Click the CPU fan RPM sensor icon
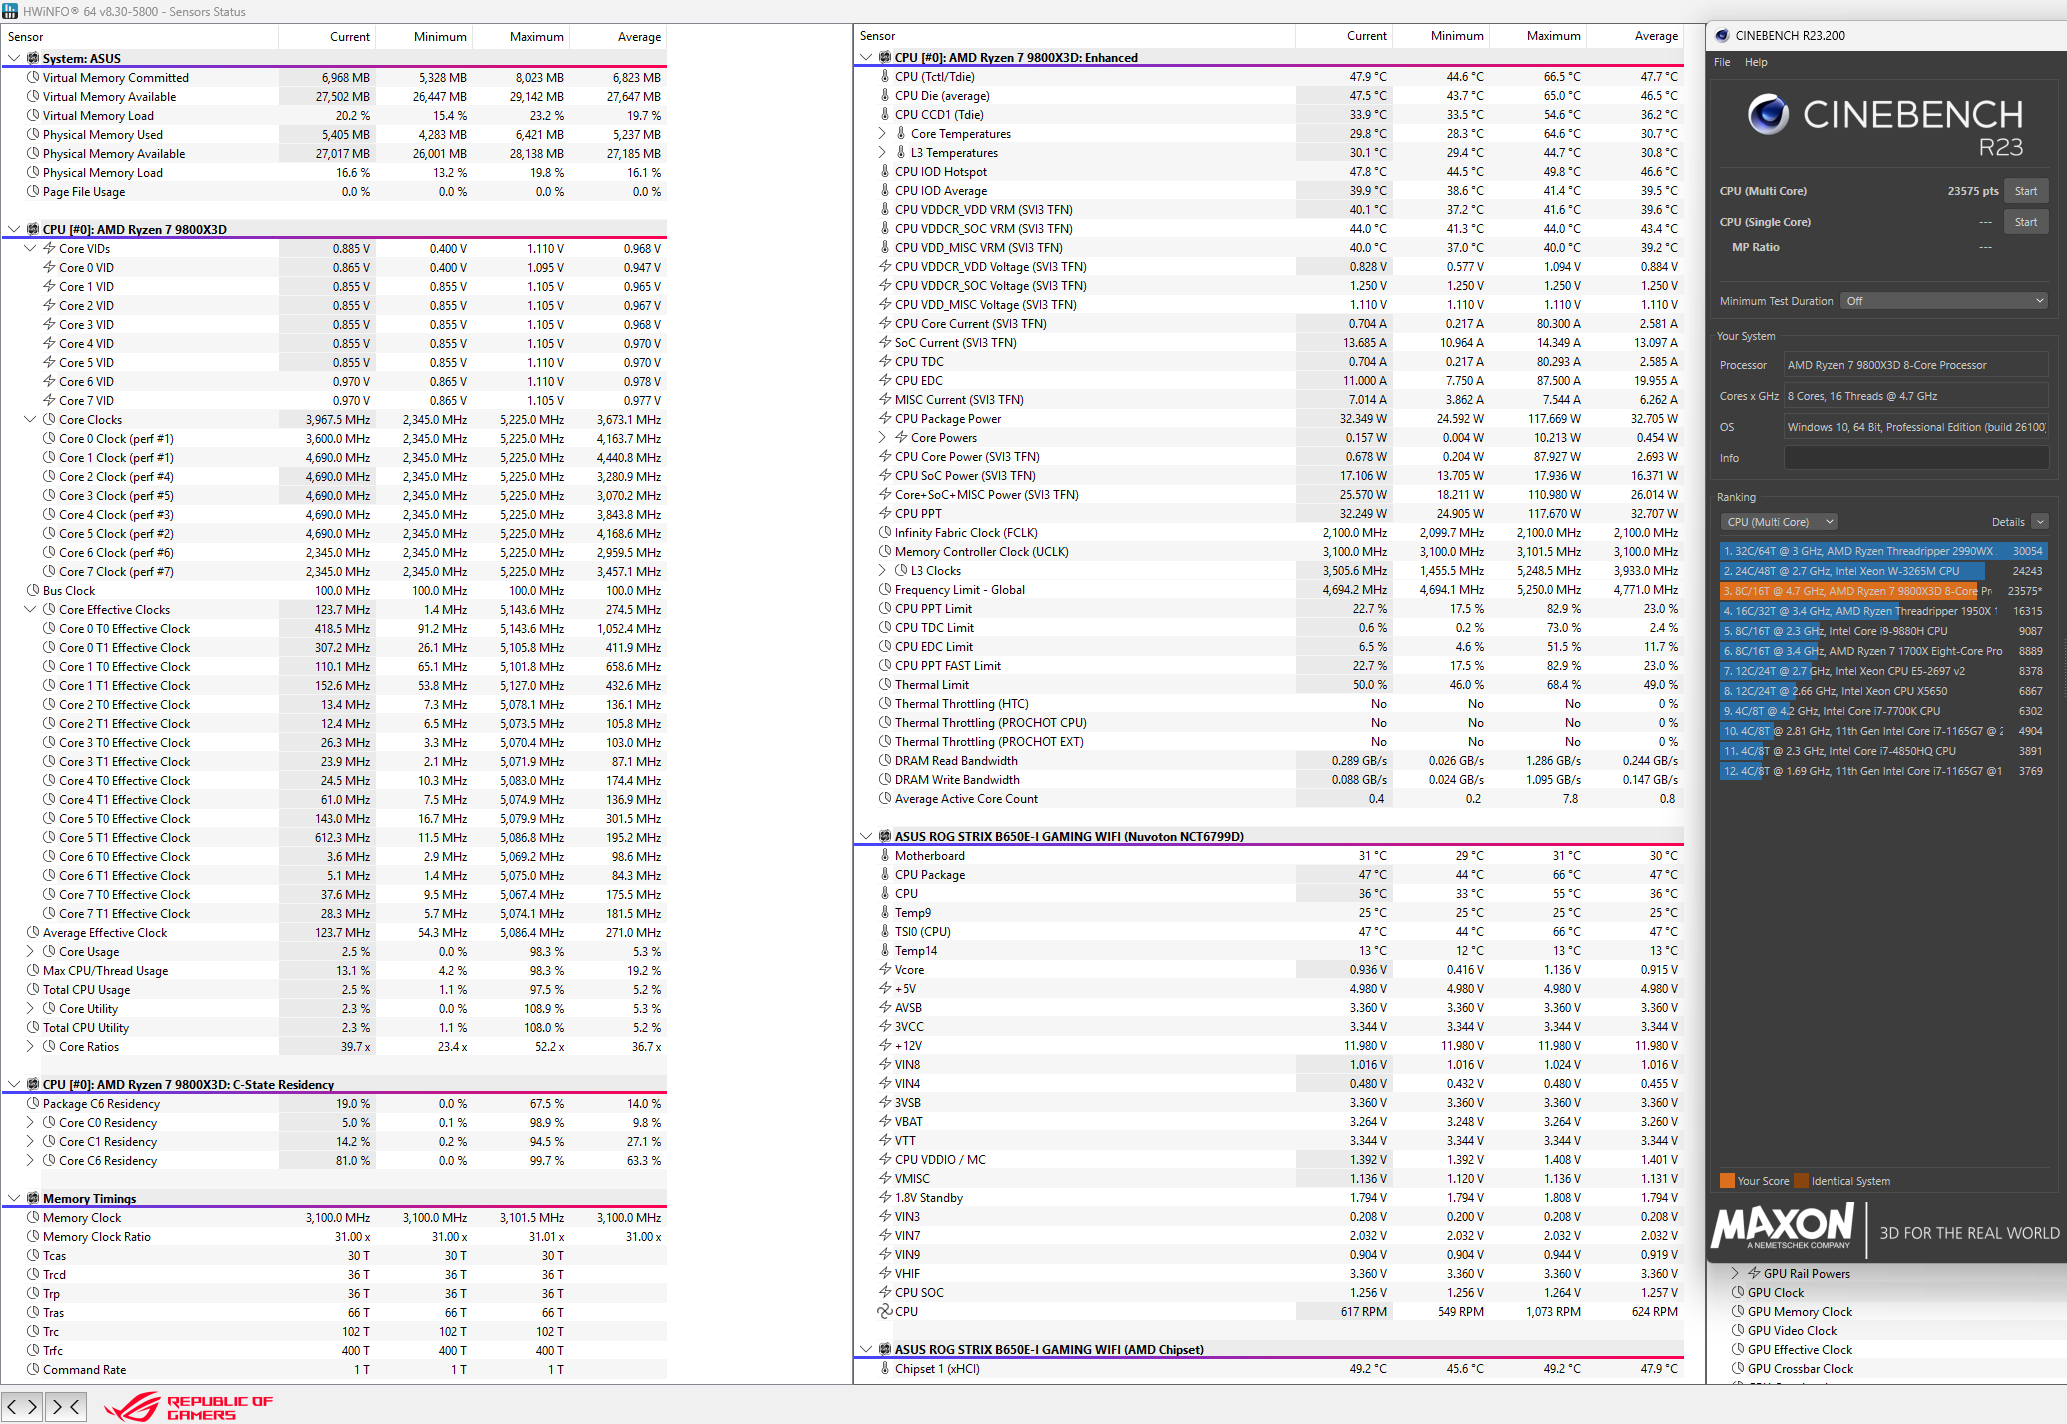 coord(884,1311)
